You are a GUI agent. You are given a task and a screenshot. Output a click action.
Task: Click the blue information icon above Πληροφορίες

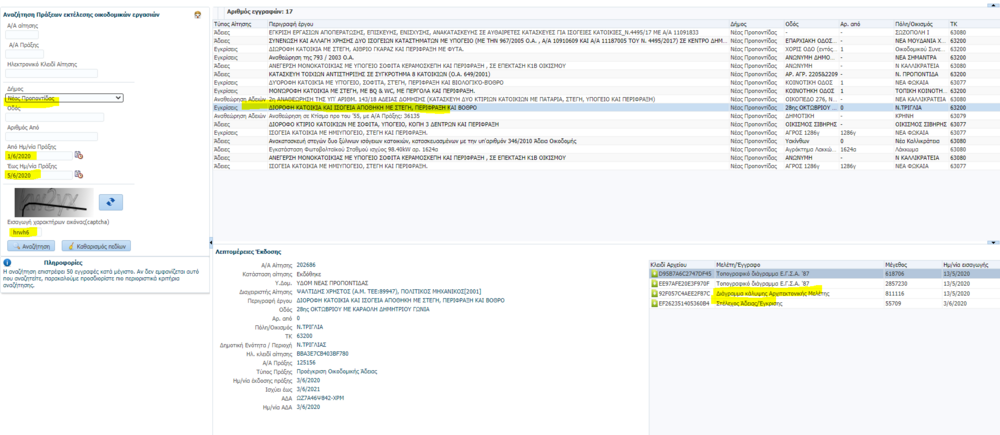pyautogui.click(x=8, y=262)
